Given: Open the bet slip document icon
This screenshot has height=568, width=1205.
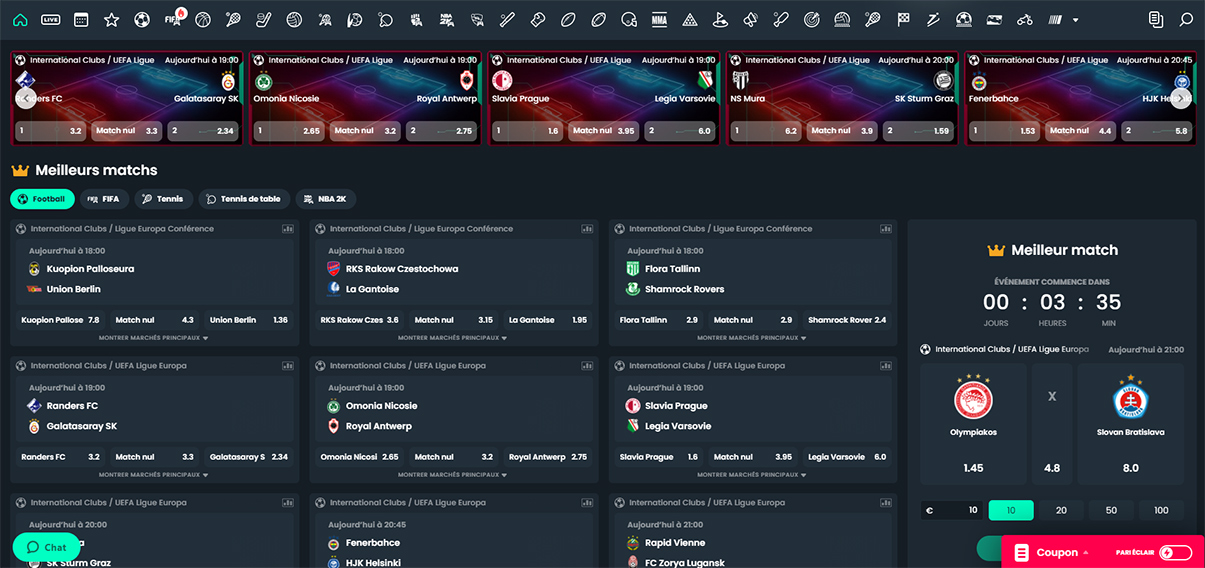Looking at the screenshot, I should pos(1156,19).
